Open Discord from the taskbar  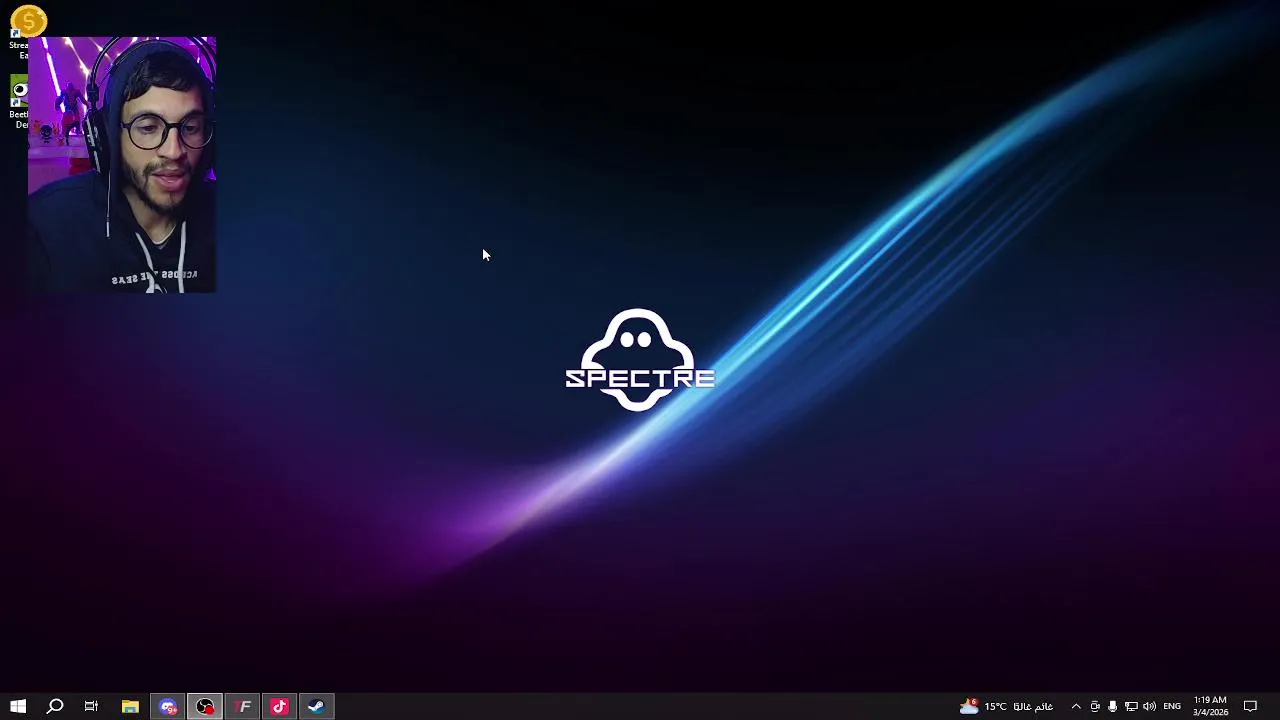(167, 707)
